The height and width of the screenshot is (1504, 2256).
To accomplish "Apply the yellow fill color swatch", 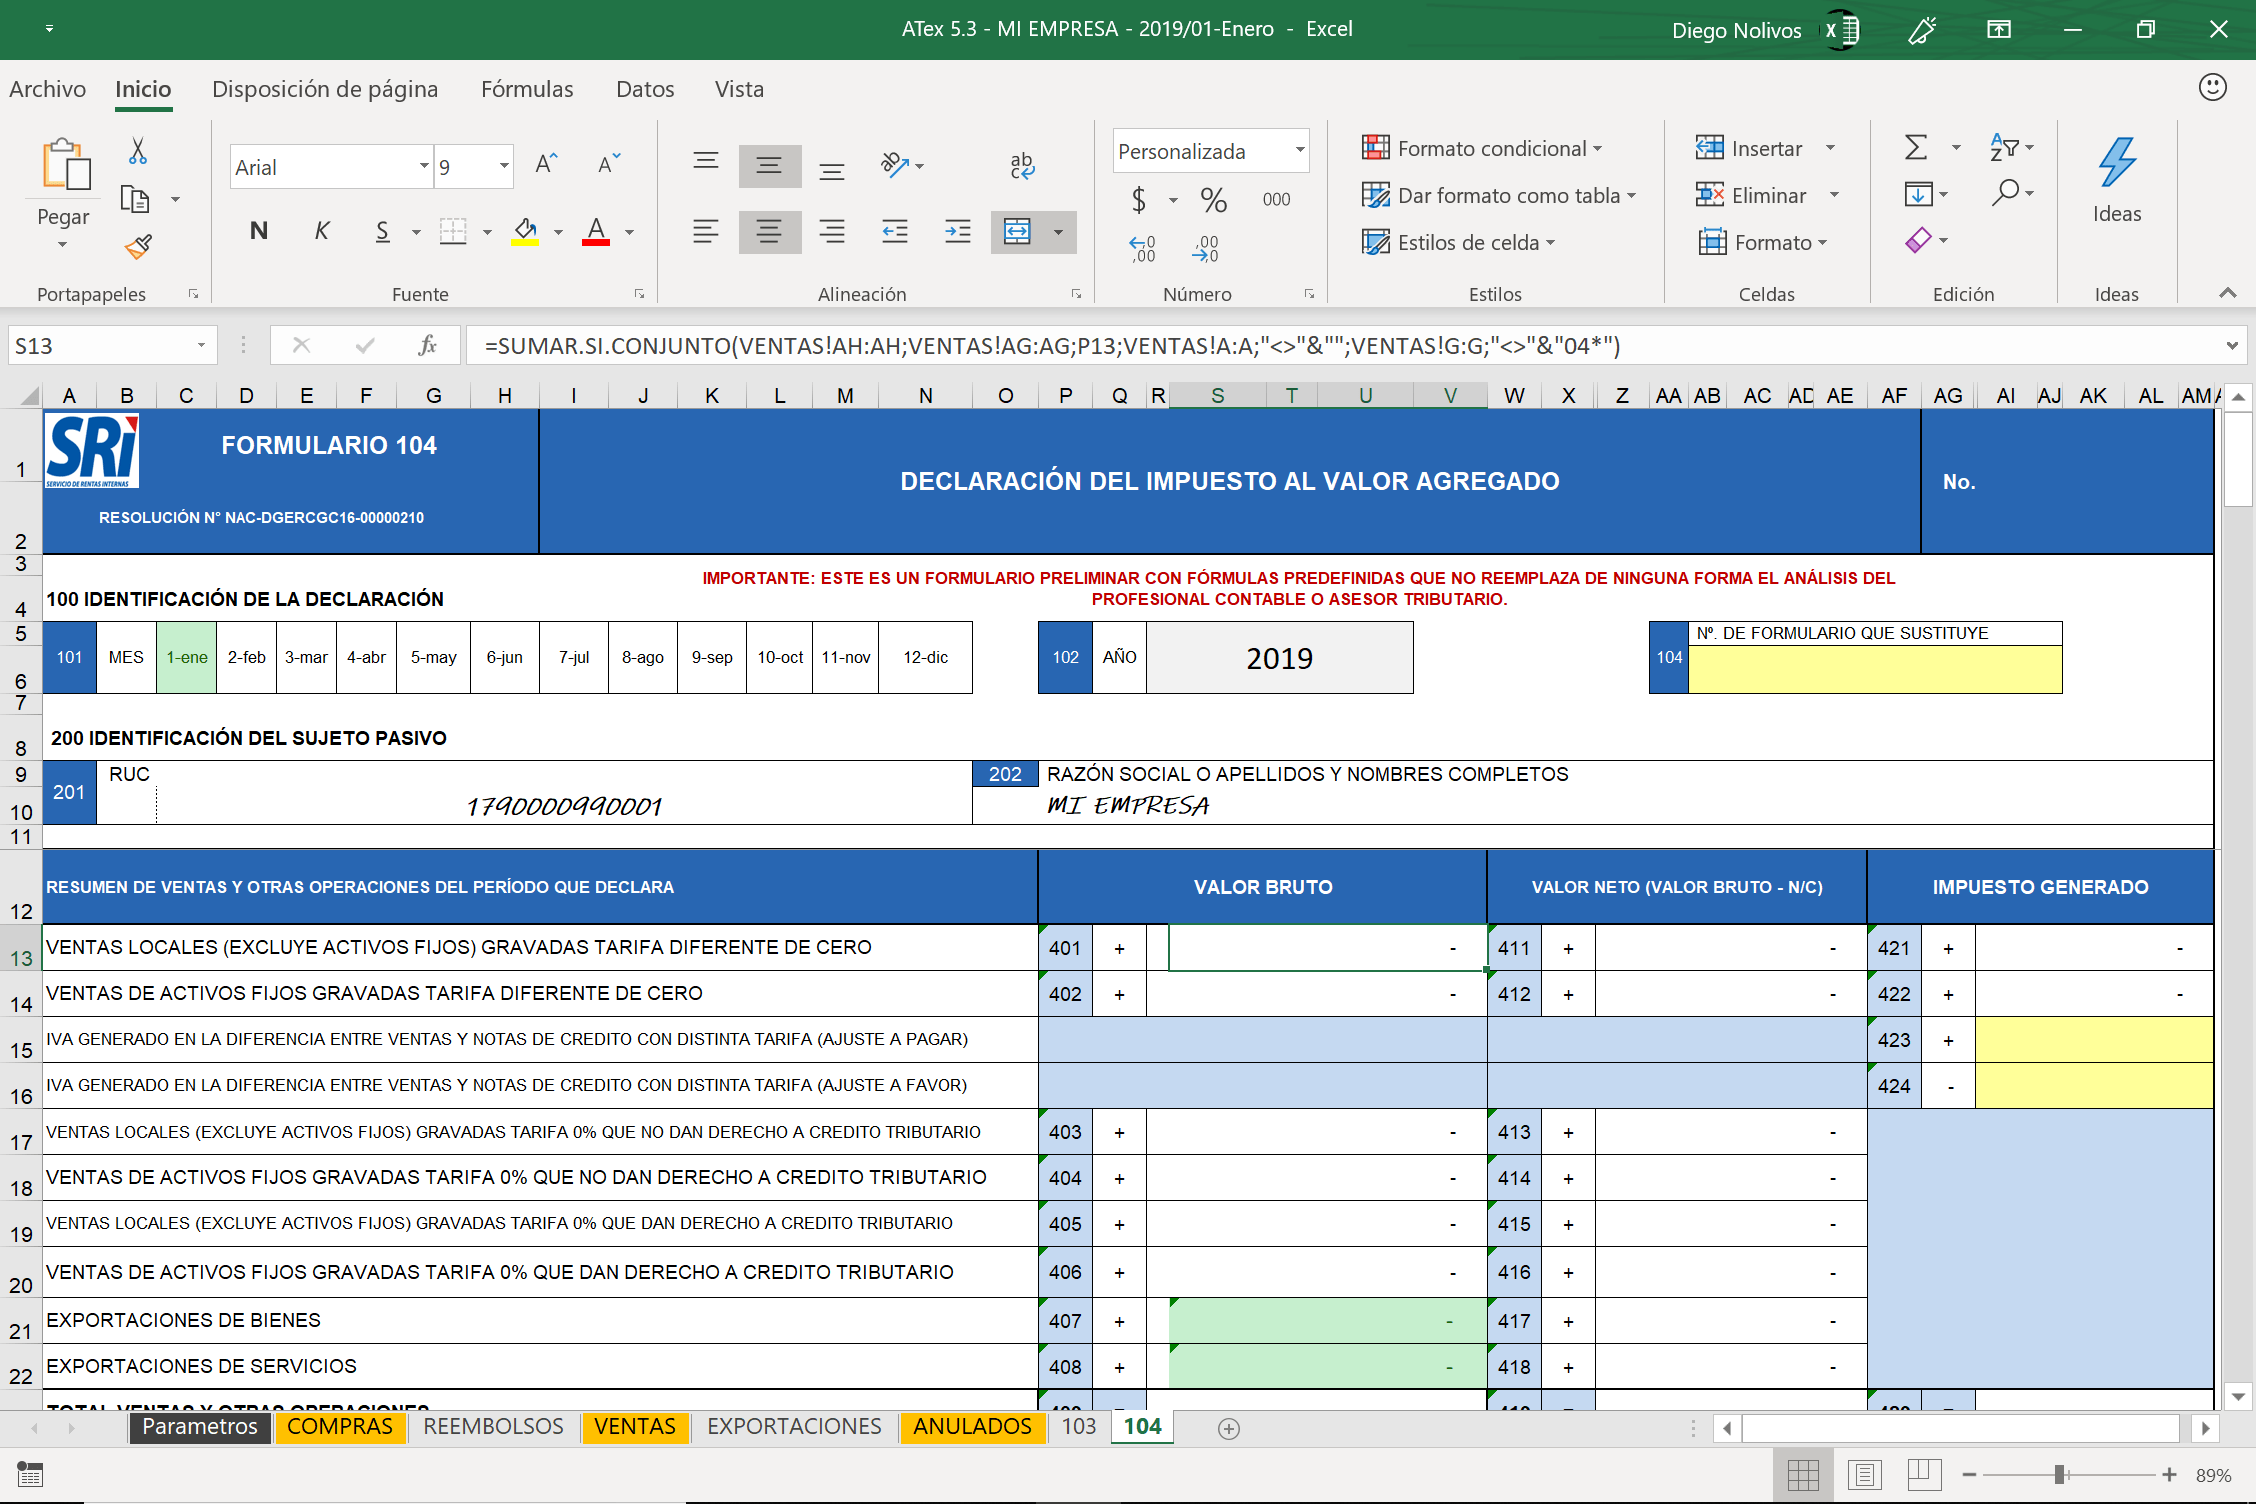I will pyautogui.click(x=526, y=233).
